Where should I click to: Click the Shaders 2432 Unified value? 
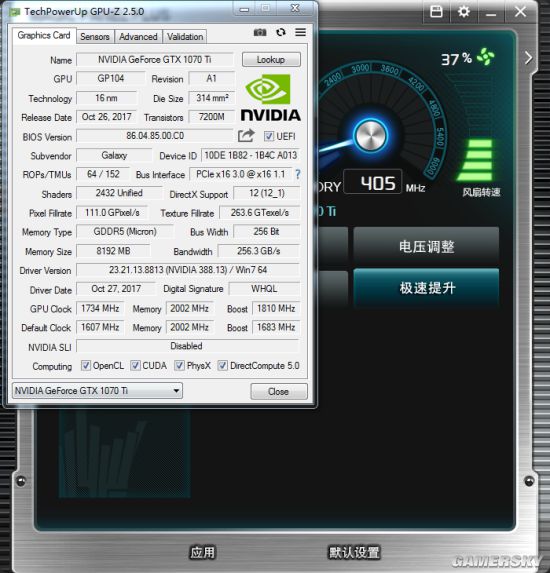click(119, 193)
